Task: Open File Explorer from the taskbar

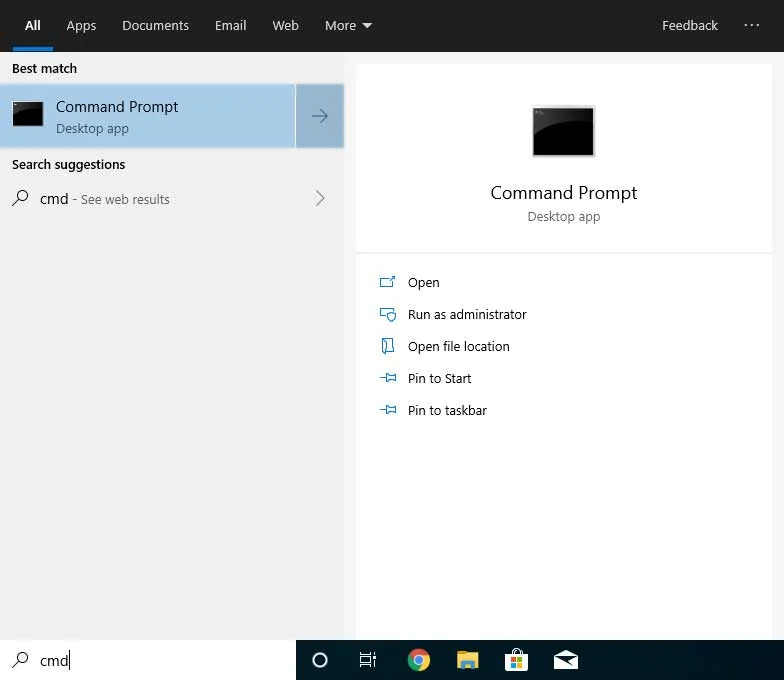Action: pos(467,660)
